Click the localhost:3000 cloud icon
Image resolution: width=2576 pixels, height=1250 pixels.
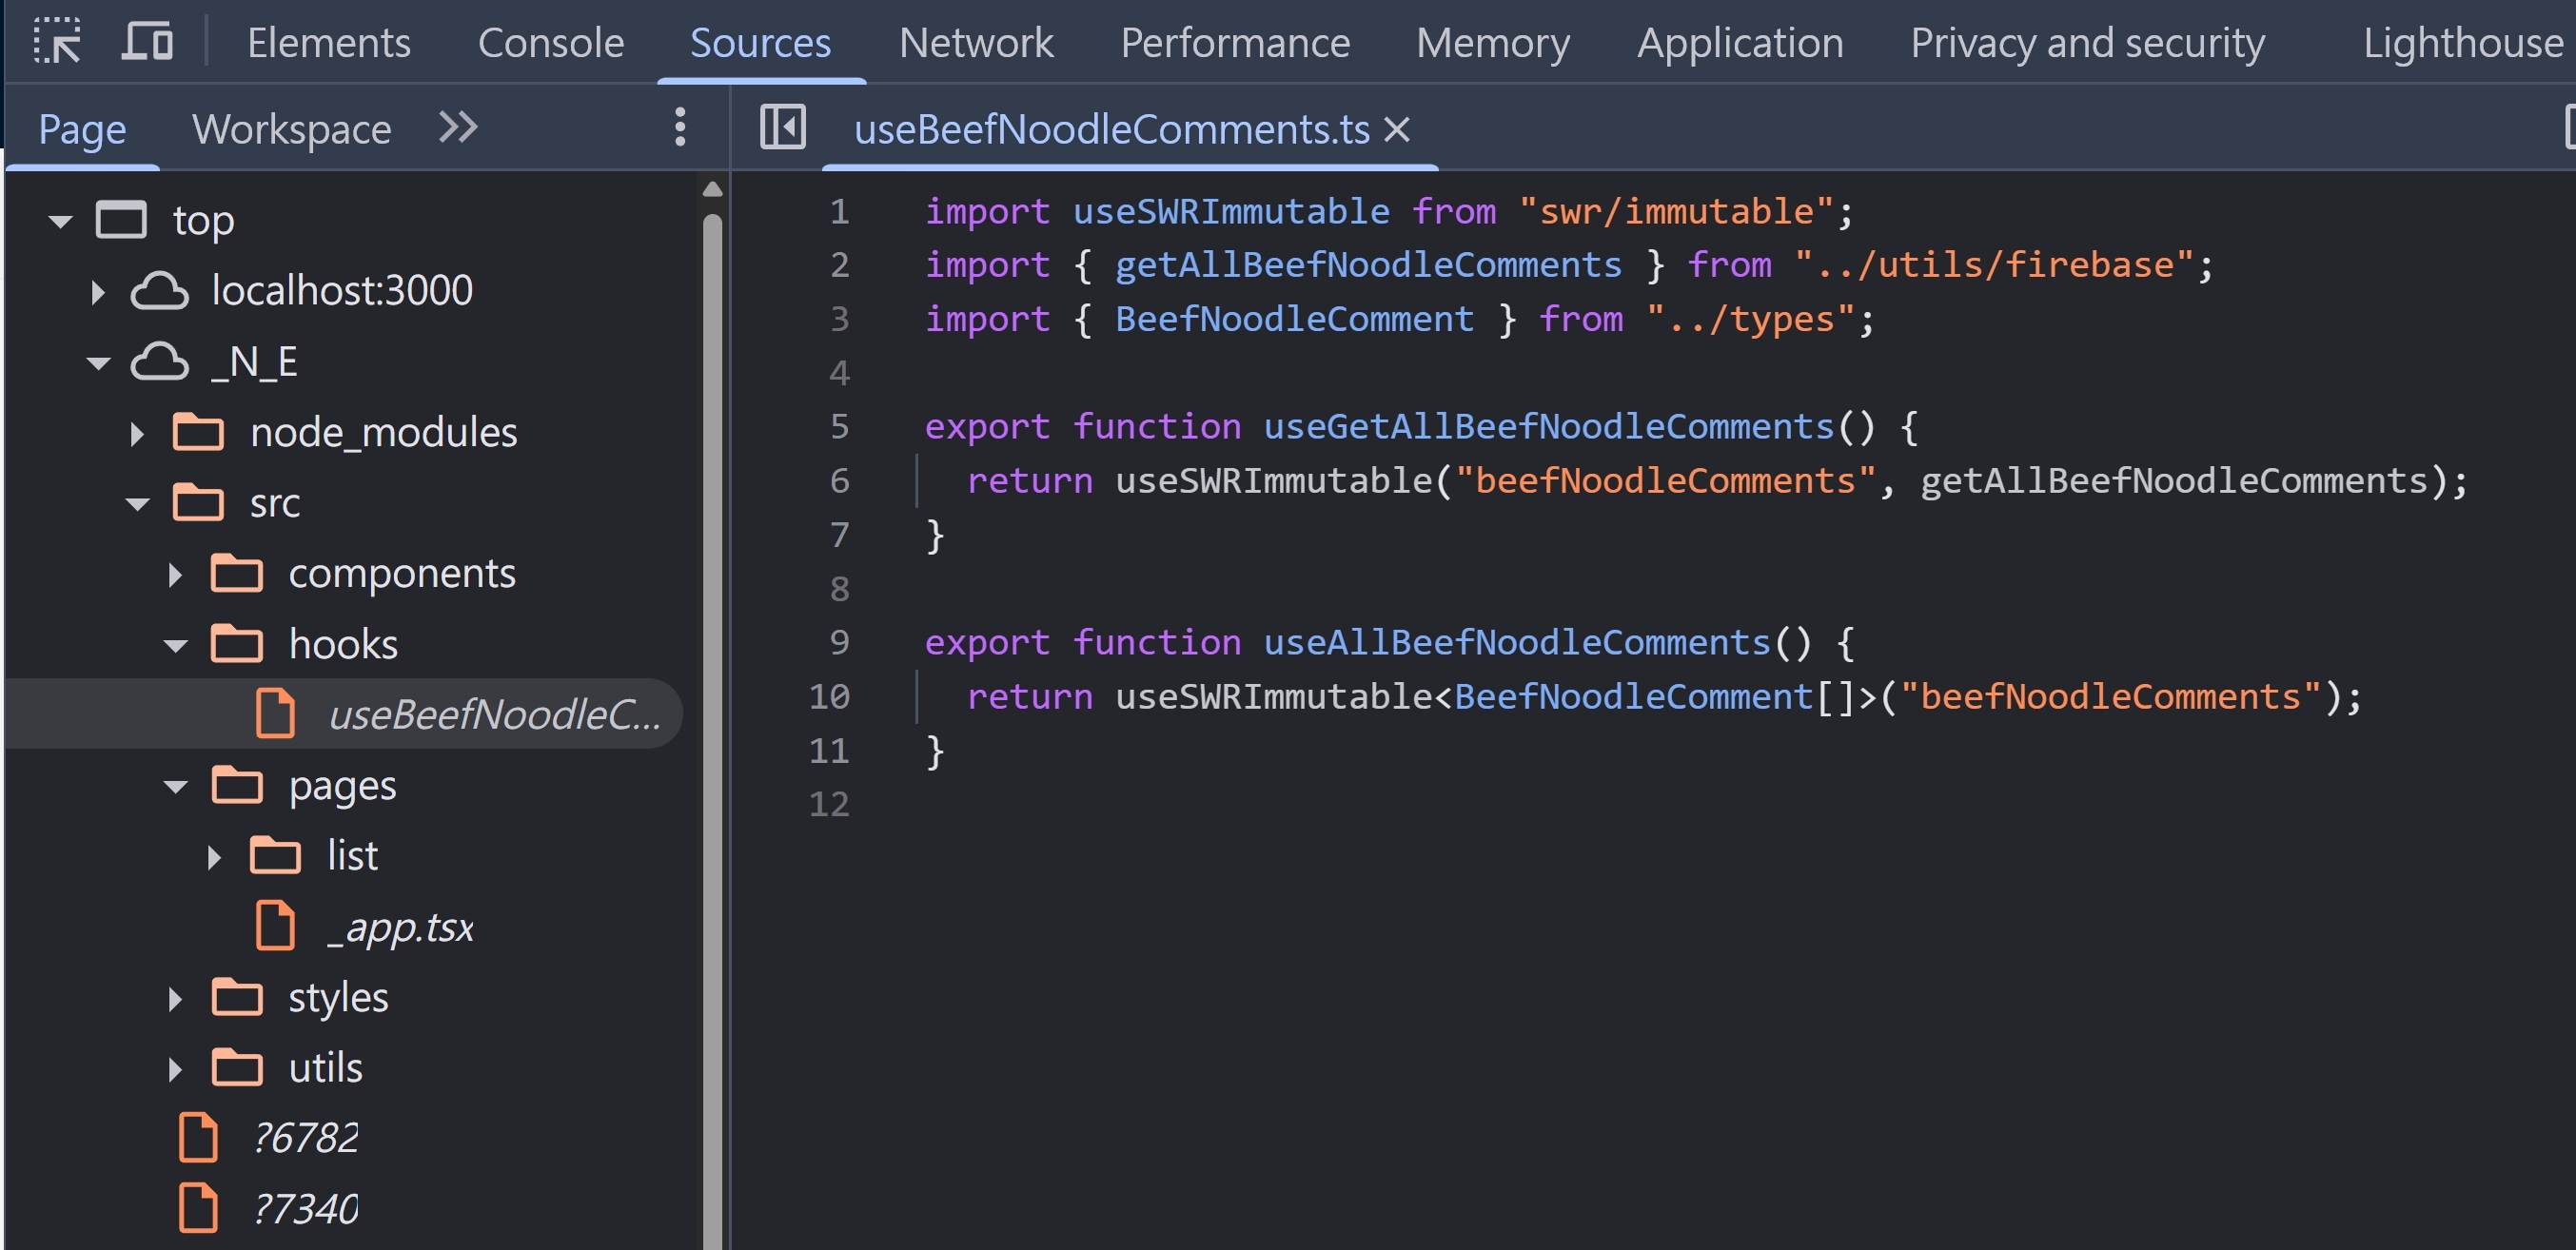tap(159, 291)
